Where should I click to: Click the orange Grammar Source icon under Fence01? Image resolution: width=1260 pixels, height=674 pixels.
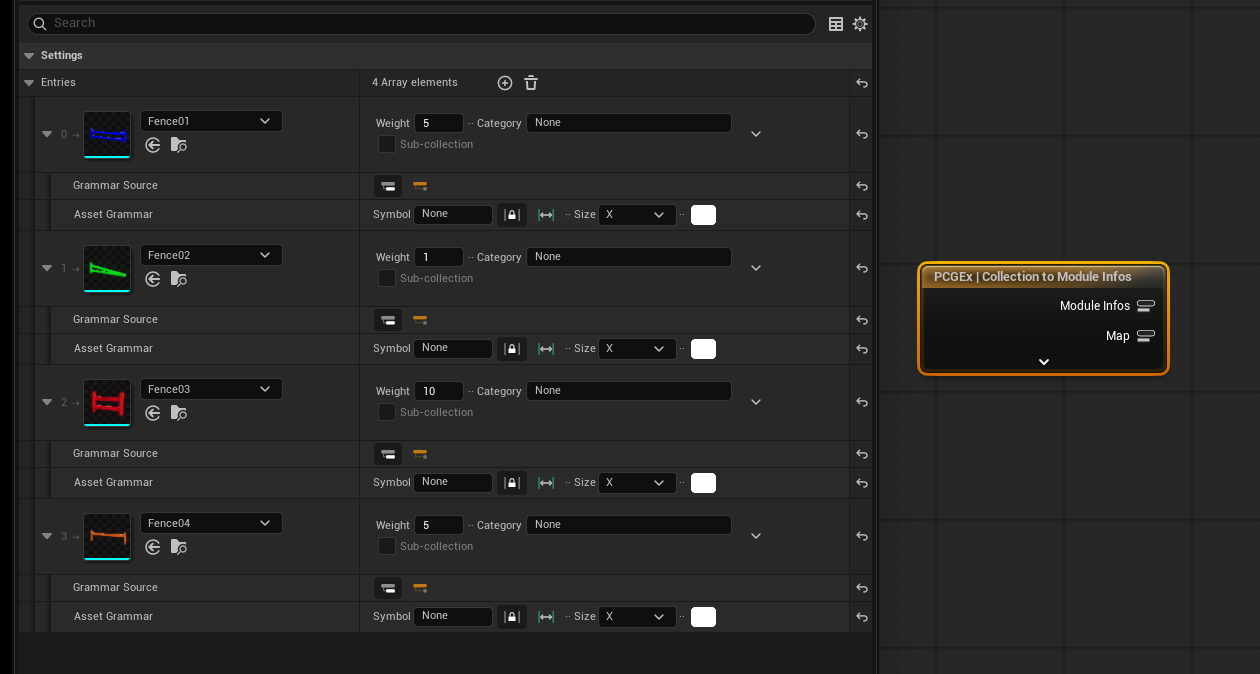tap(420, 186)
